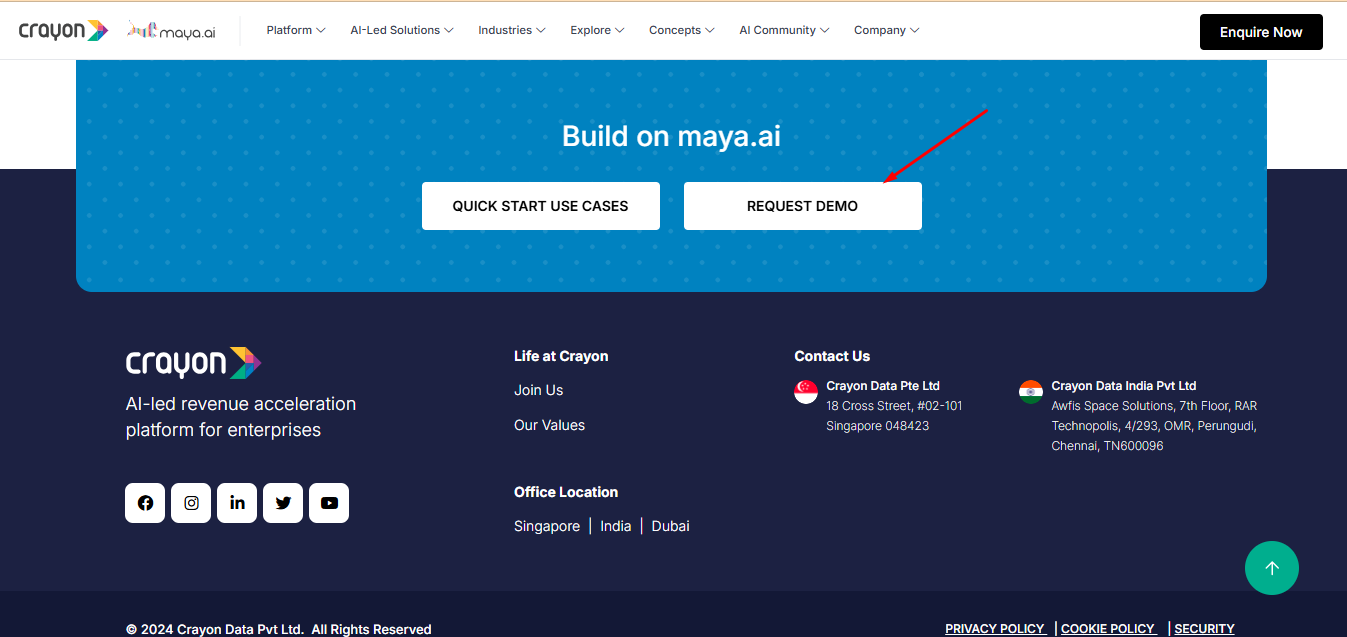The image size is (1347, 637).
Task: Click the 2024 Crayon Data copyright text
Action: click(279, 629)
